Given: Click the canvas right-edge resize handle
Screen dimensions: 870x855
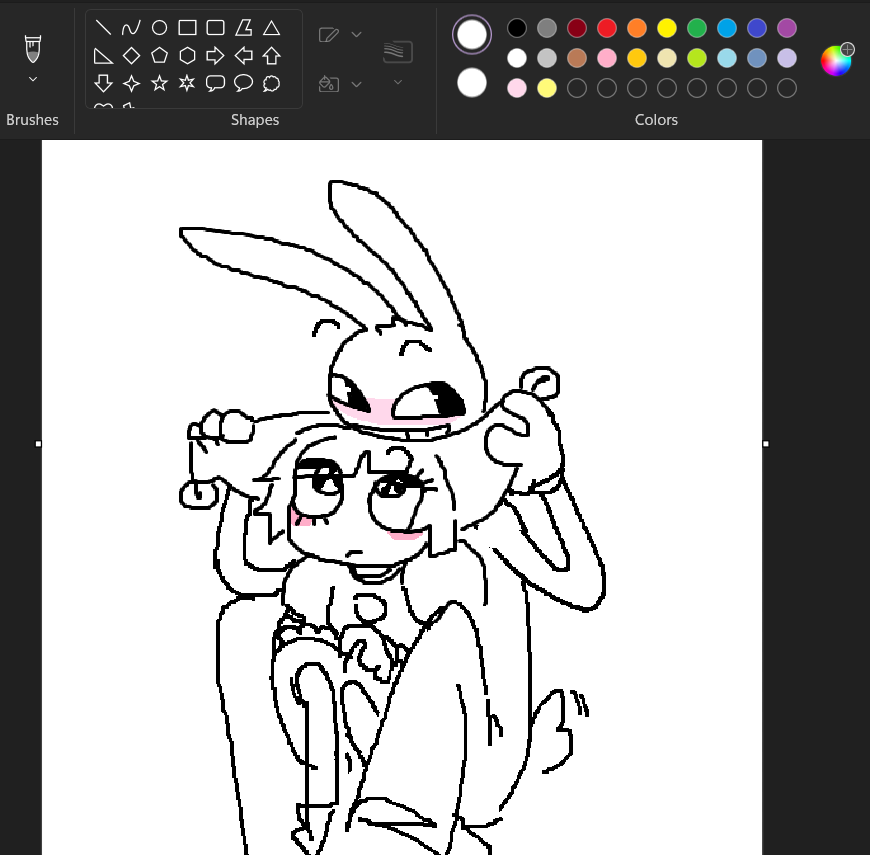Looking at the screenshot, I should (x=766, y=443).
